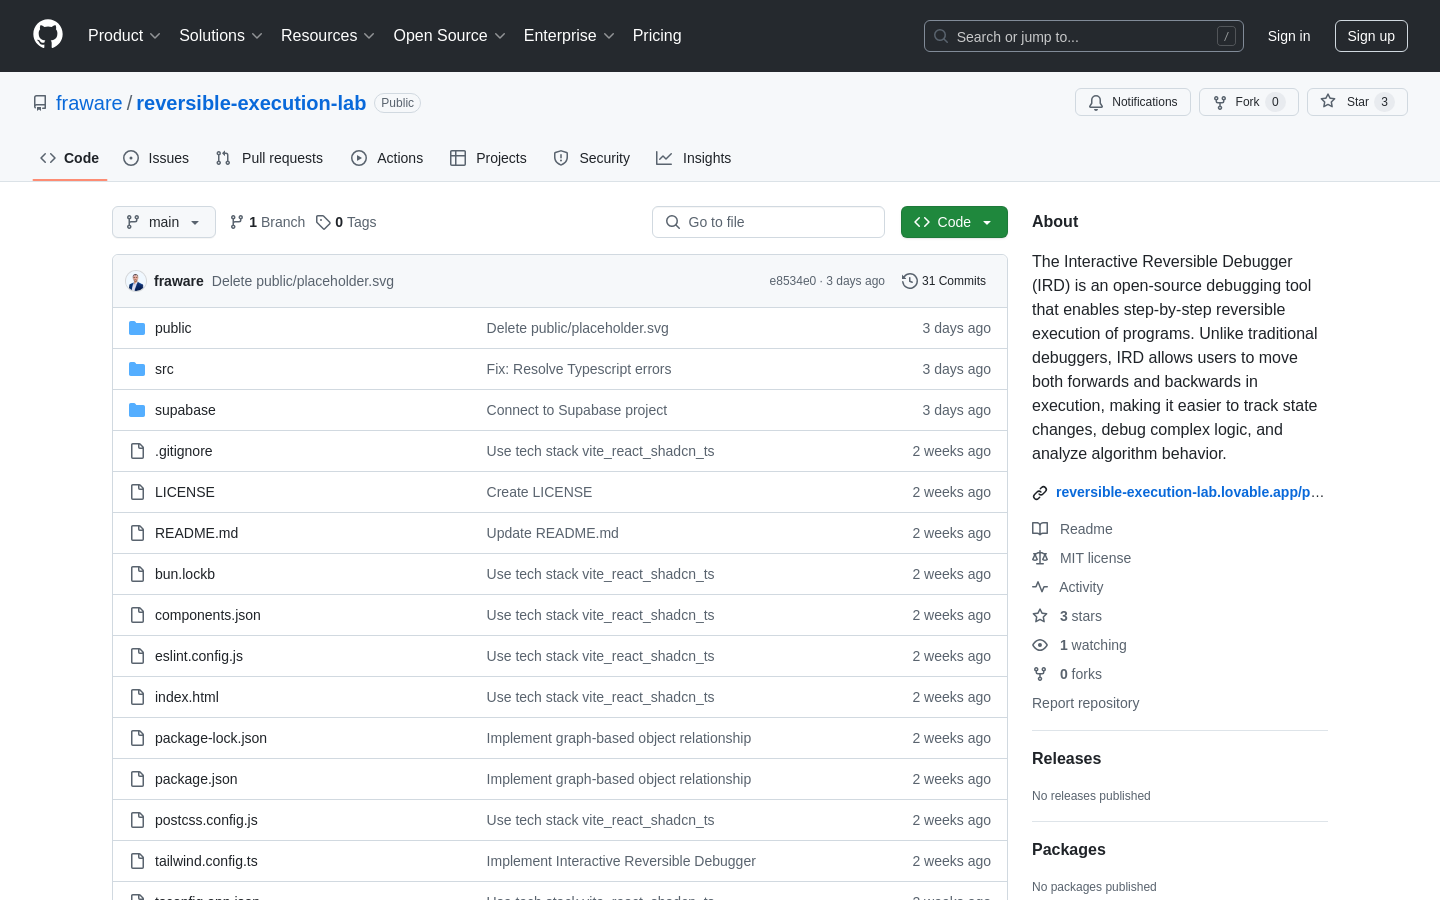Switch to the Issues tab
The height and width of the screenshot is (900, 1440).
pyautogui.click(x=156, y=158)
